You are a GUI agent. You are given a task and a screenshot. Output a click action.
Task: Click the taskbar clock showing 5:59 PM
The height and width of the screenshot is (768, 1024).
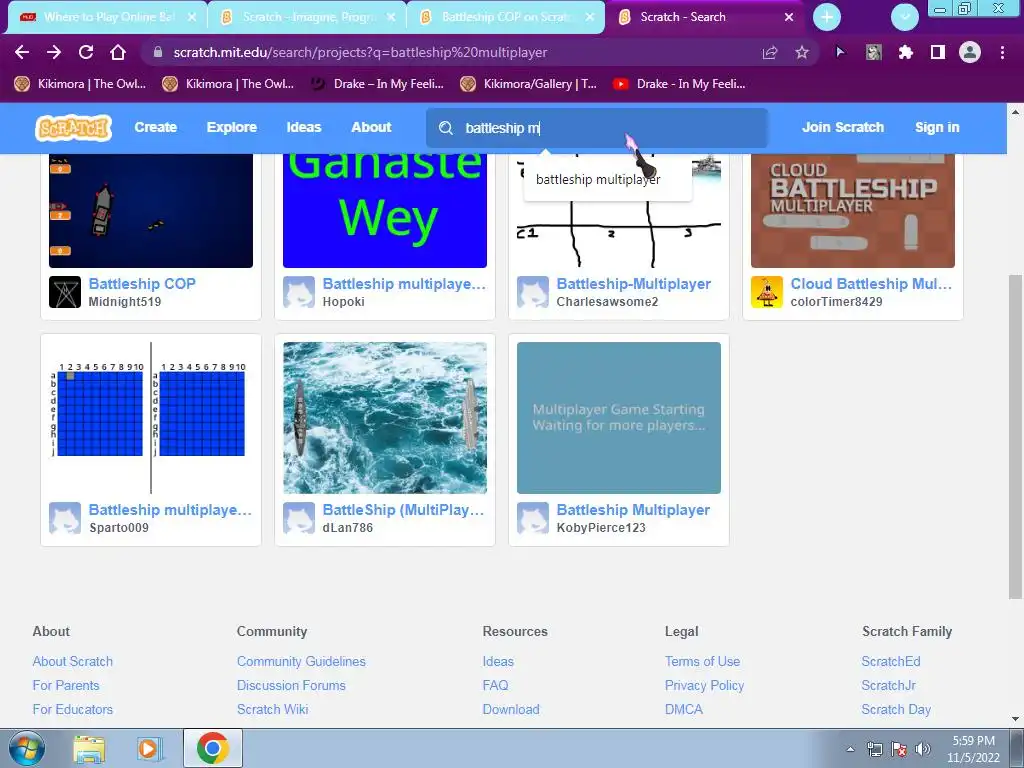tap(973, 749)
